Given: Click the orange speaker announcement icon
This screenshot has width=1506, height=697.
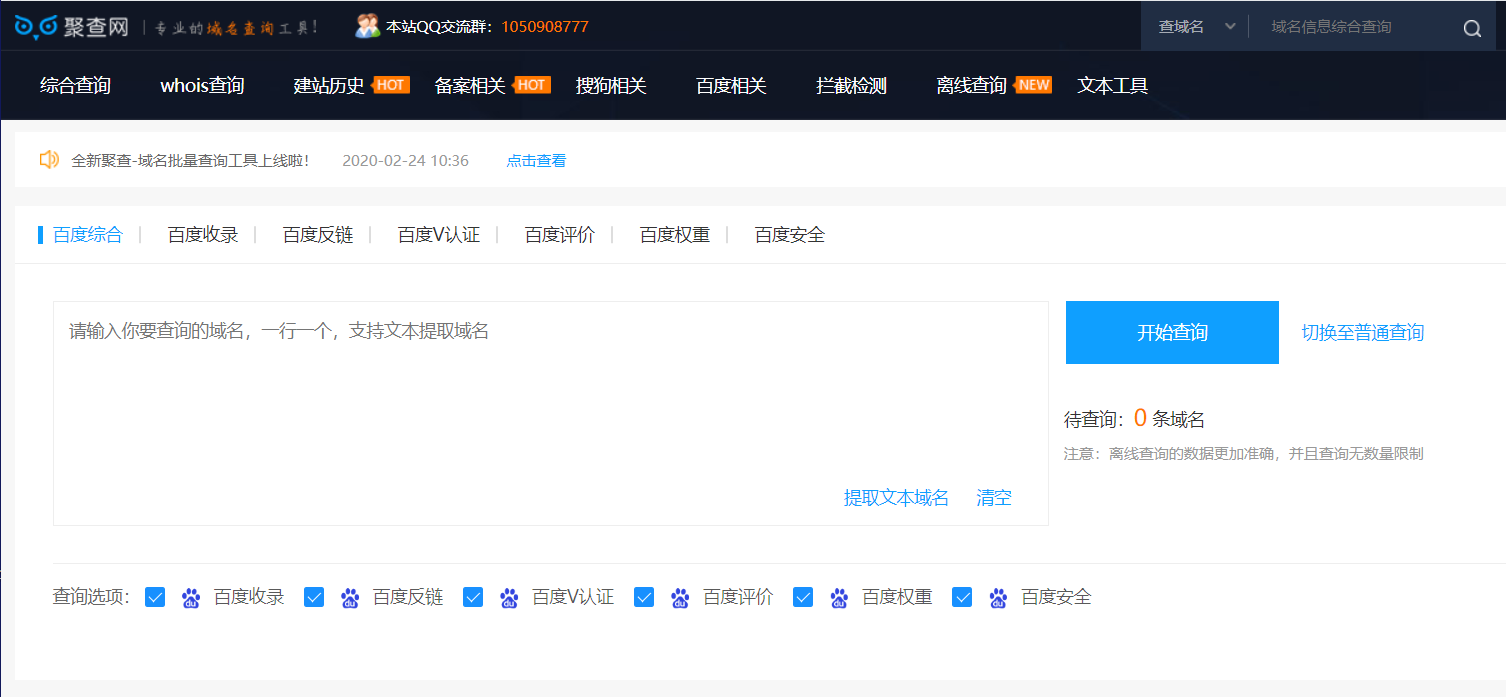Looking at the screenshot, I should click(49, 160).
